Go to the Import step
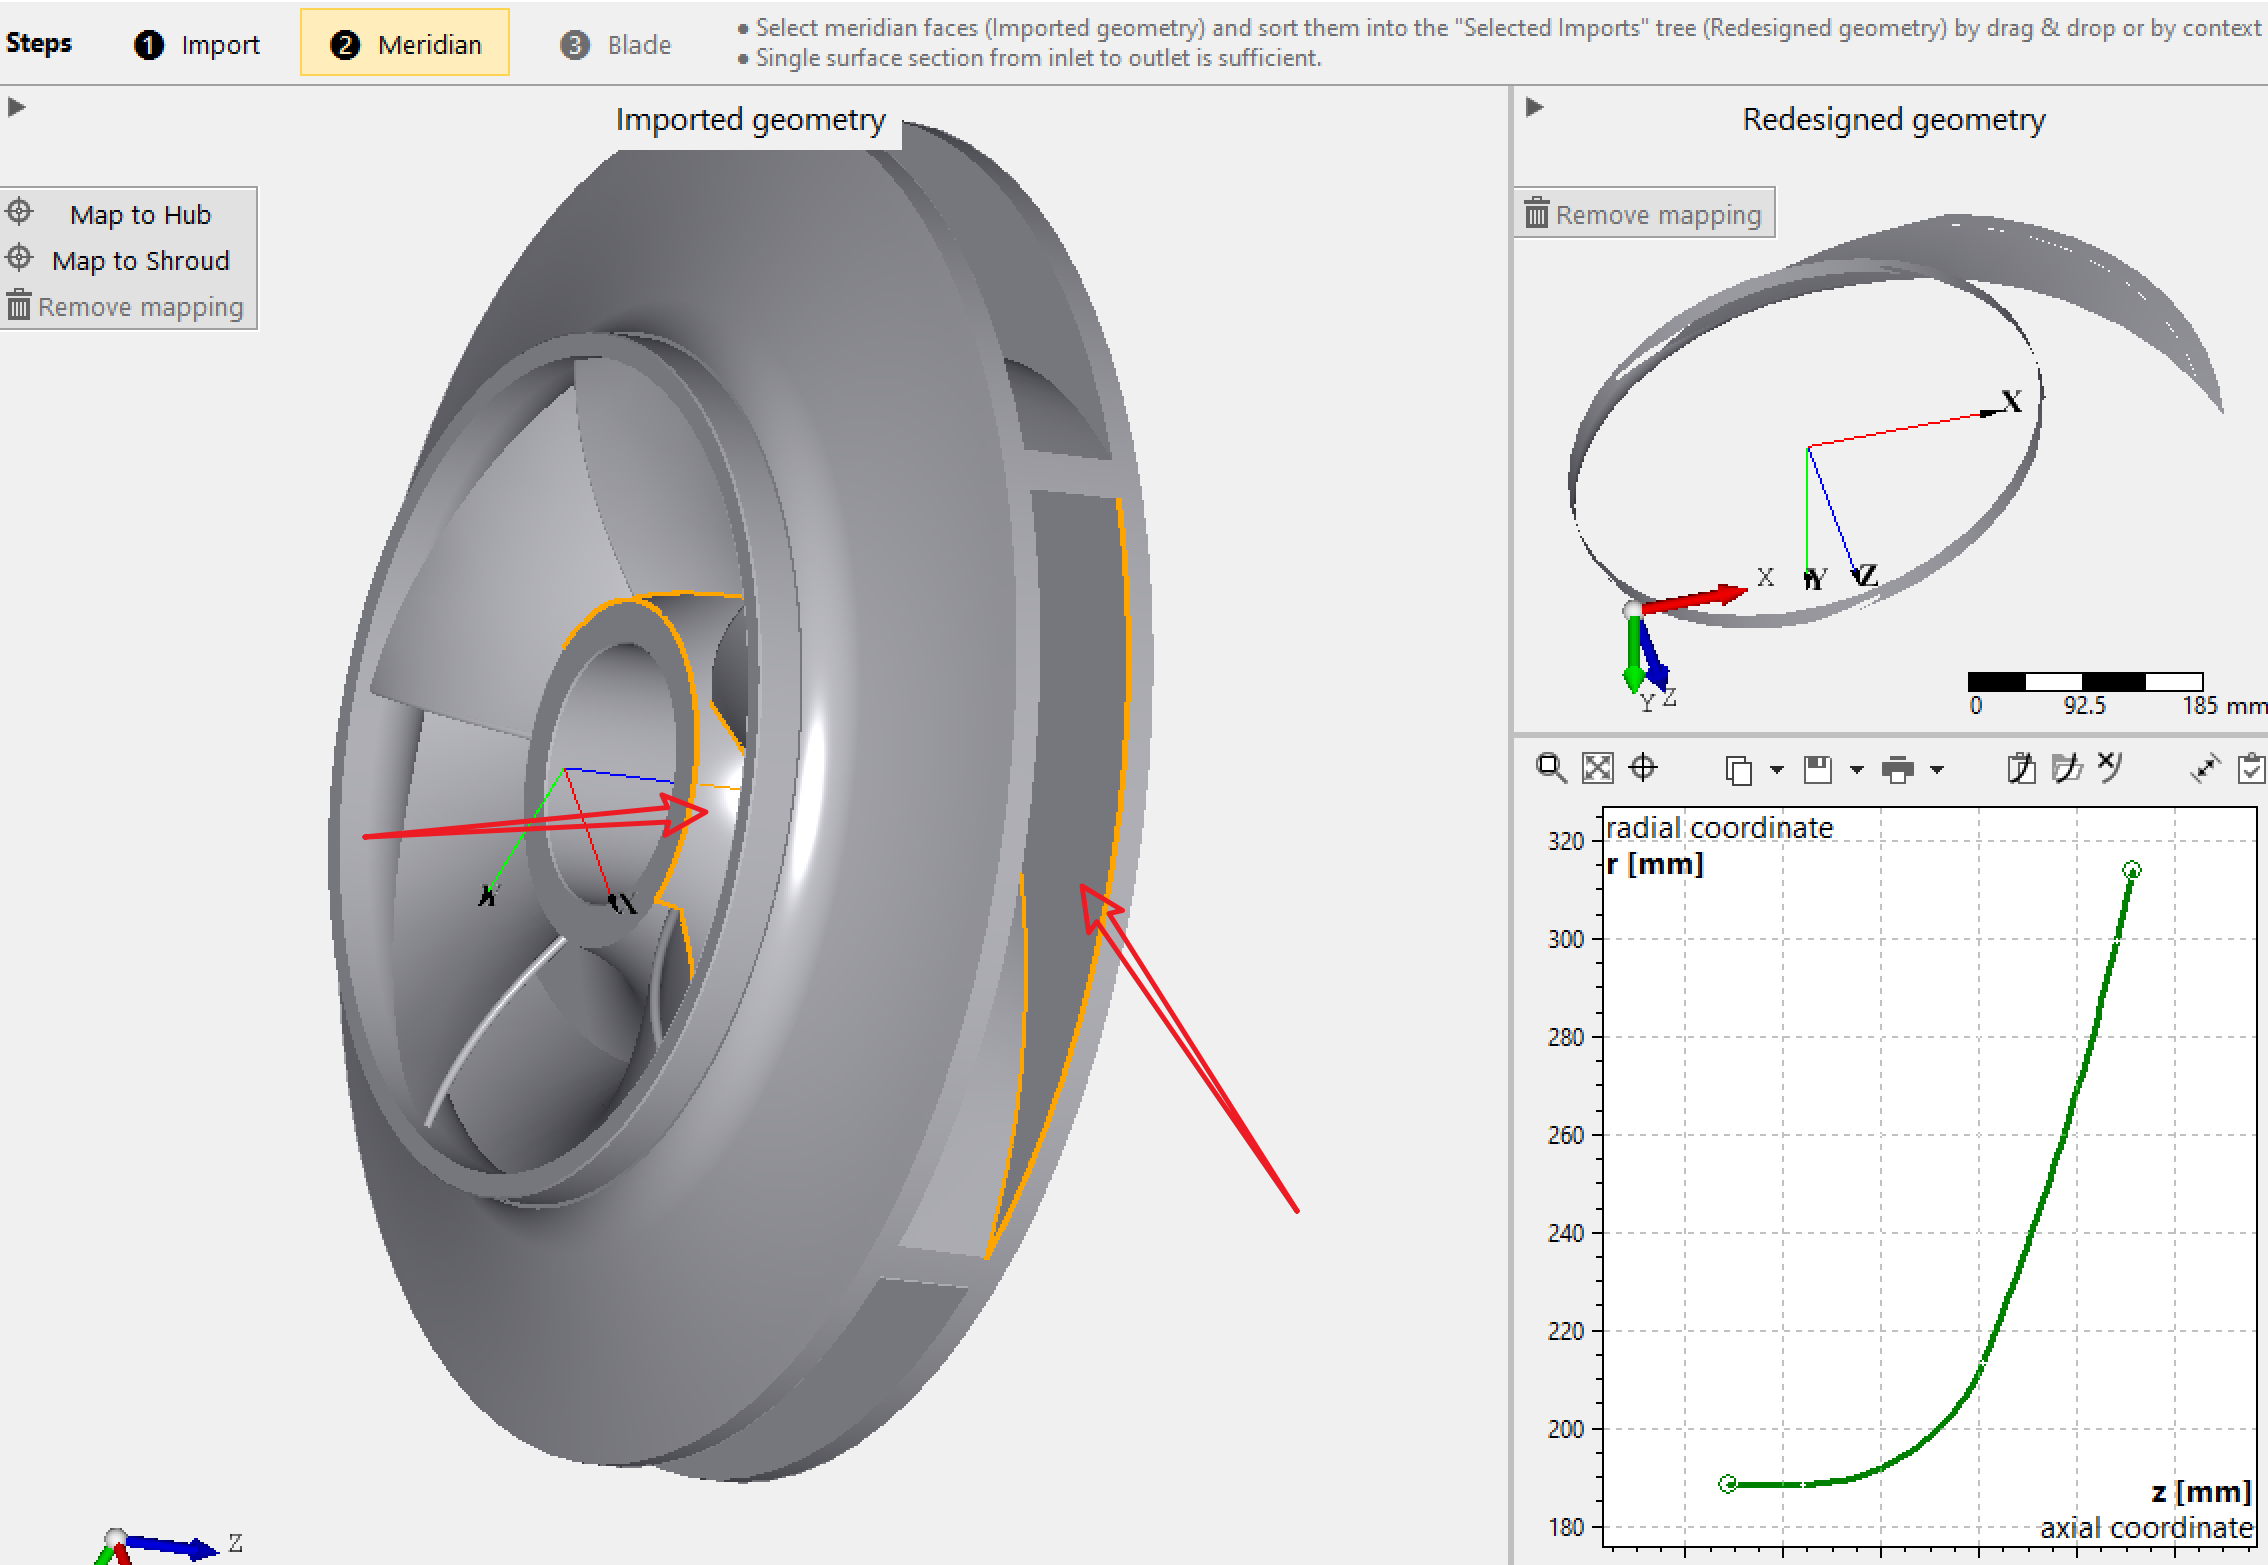Viewport: 2268px width, 1565px height. pyautogui.click(x=196, y=44)
